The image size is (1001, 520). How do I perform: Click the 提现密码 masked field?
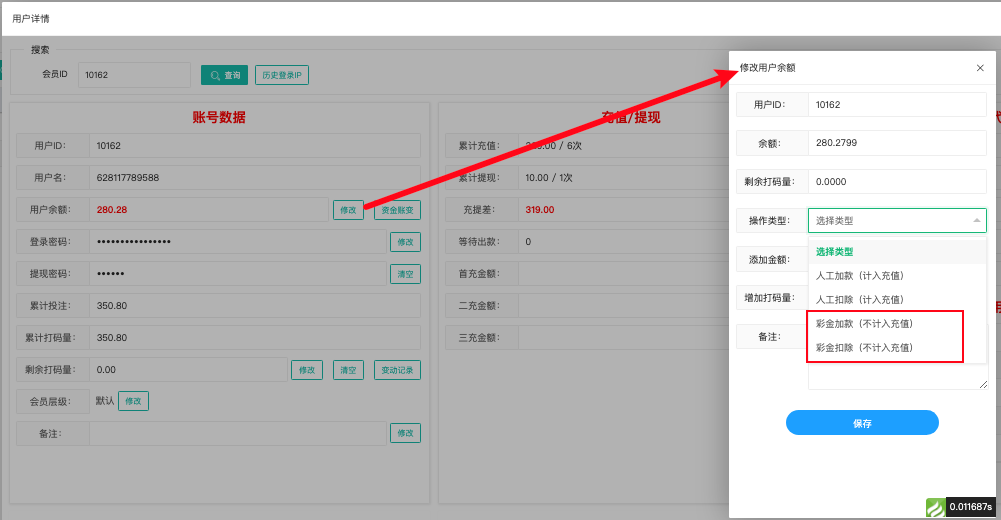(x=237, y=274)
